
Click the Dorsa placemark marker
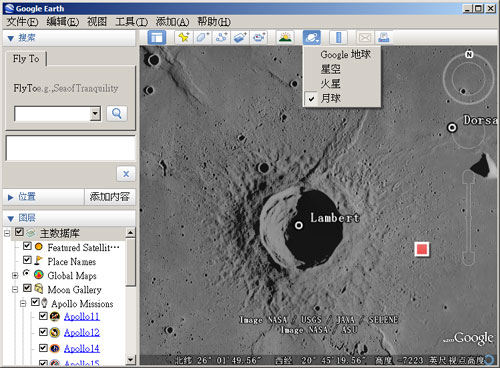(x=452, y=127)
